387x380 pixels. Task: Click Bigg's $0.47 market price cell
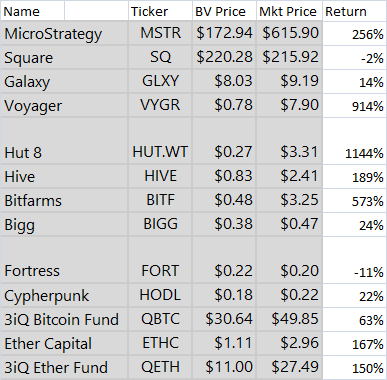coord(289,224)
